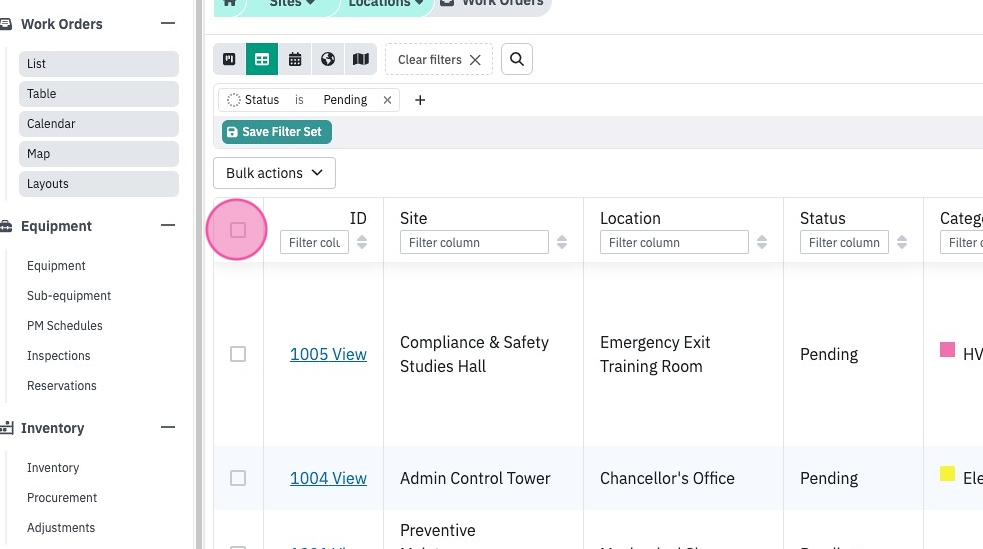
Task: Click the Equipment sidebar section icon
Action: (x=6, y=226)
